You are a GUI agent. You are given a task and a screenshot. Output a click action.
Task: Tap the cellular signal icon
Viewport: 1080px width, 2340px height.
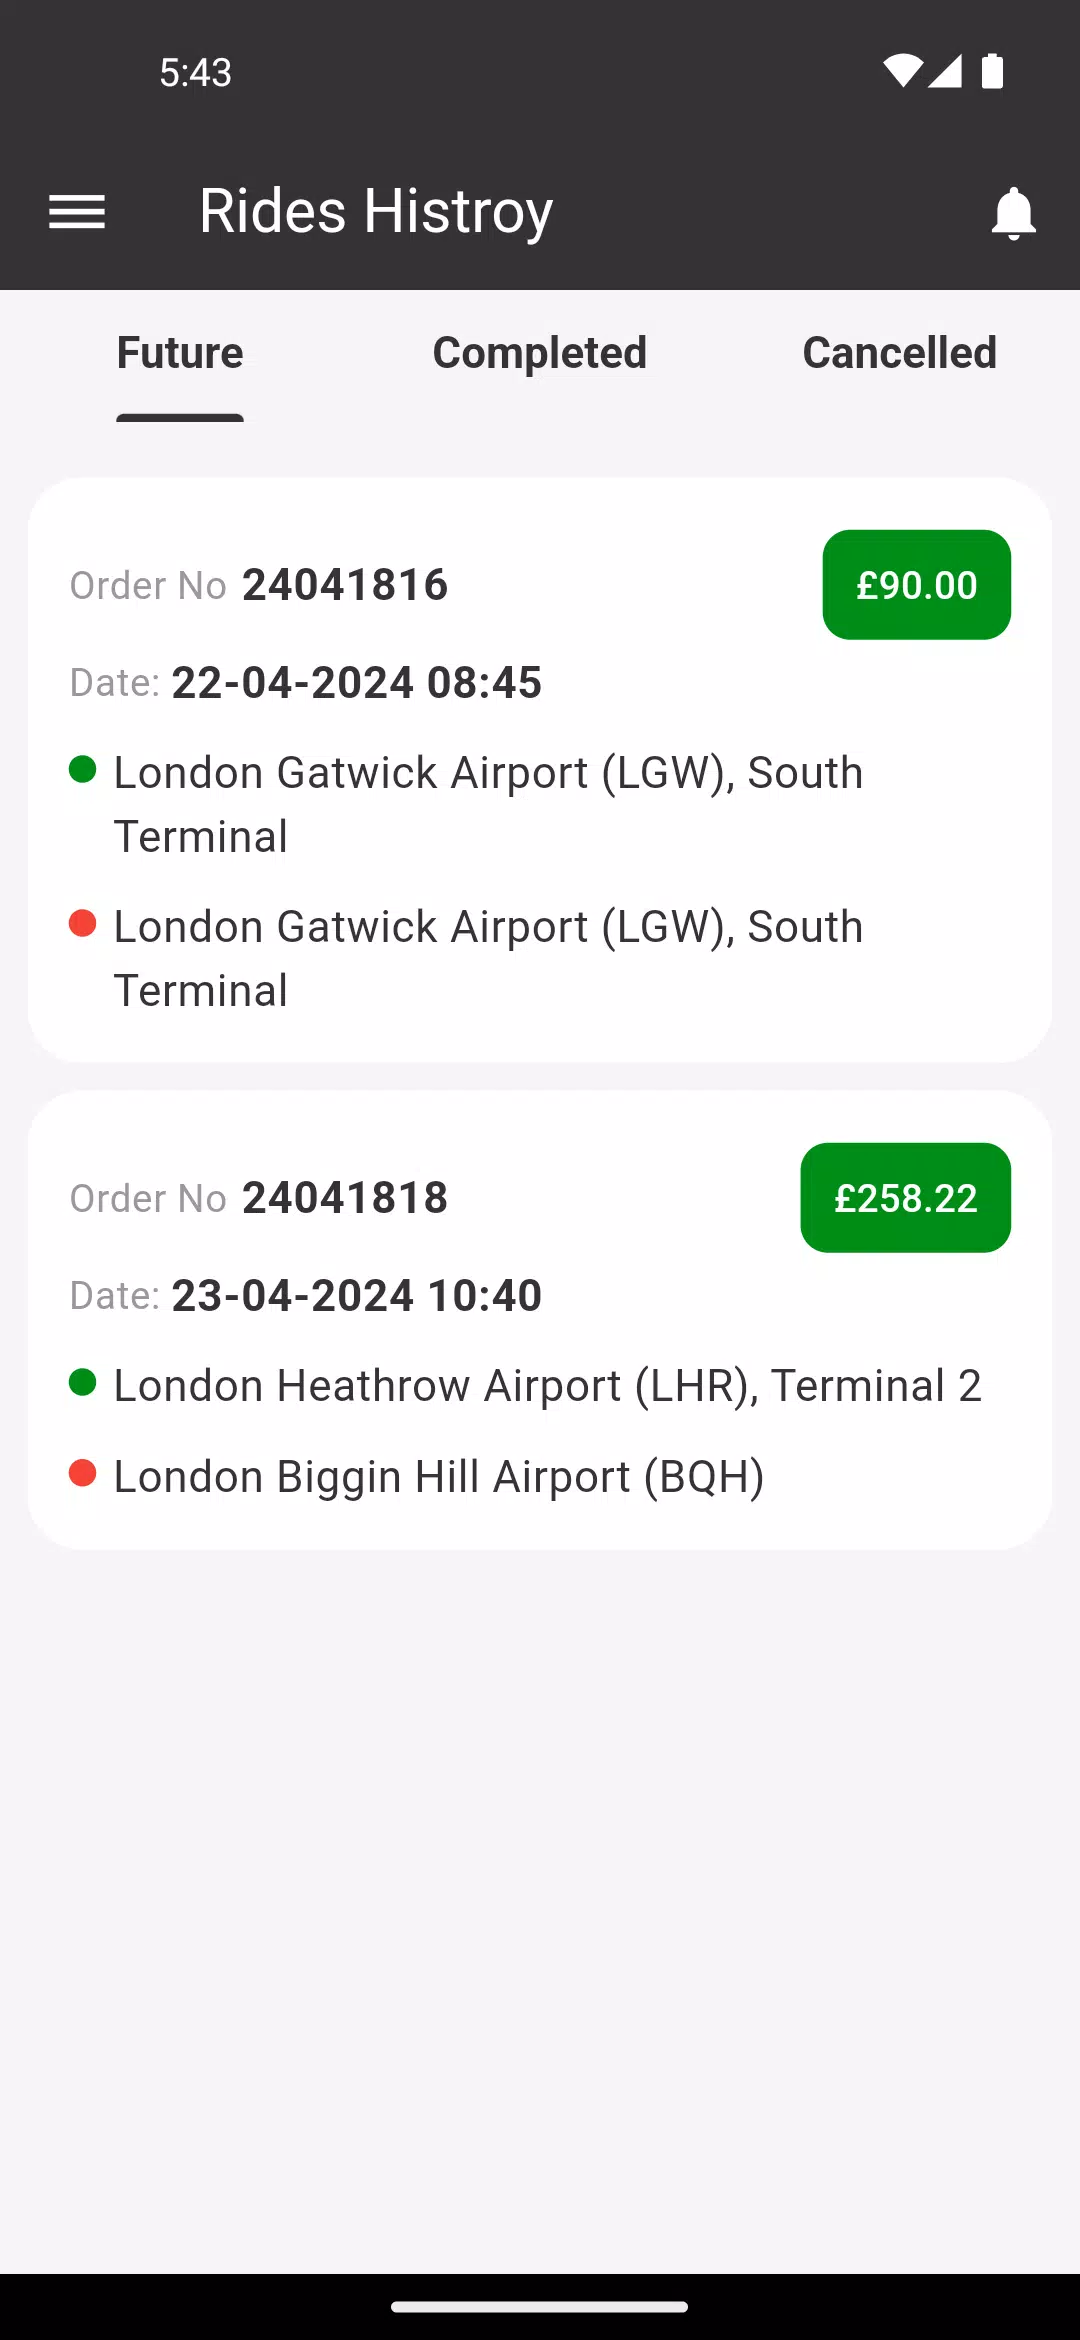pyautogui.click(x=945, y=71)
